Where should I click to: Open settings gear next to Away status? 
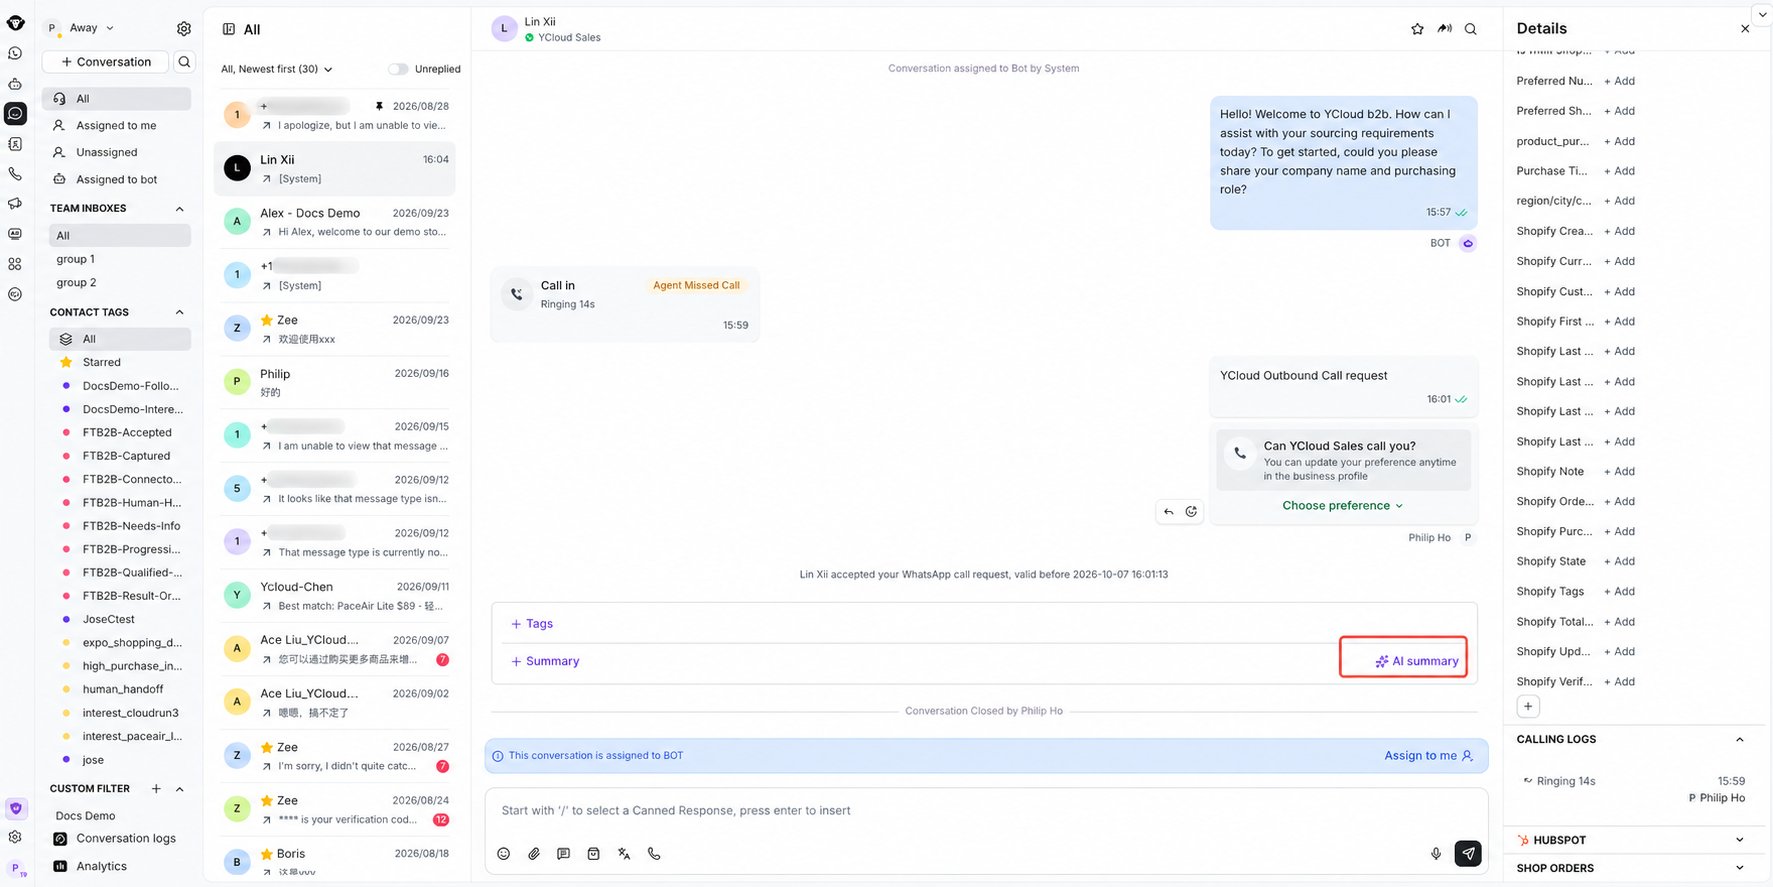pos(184,29)
